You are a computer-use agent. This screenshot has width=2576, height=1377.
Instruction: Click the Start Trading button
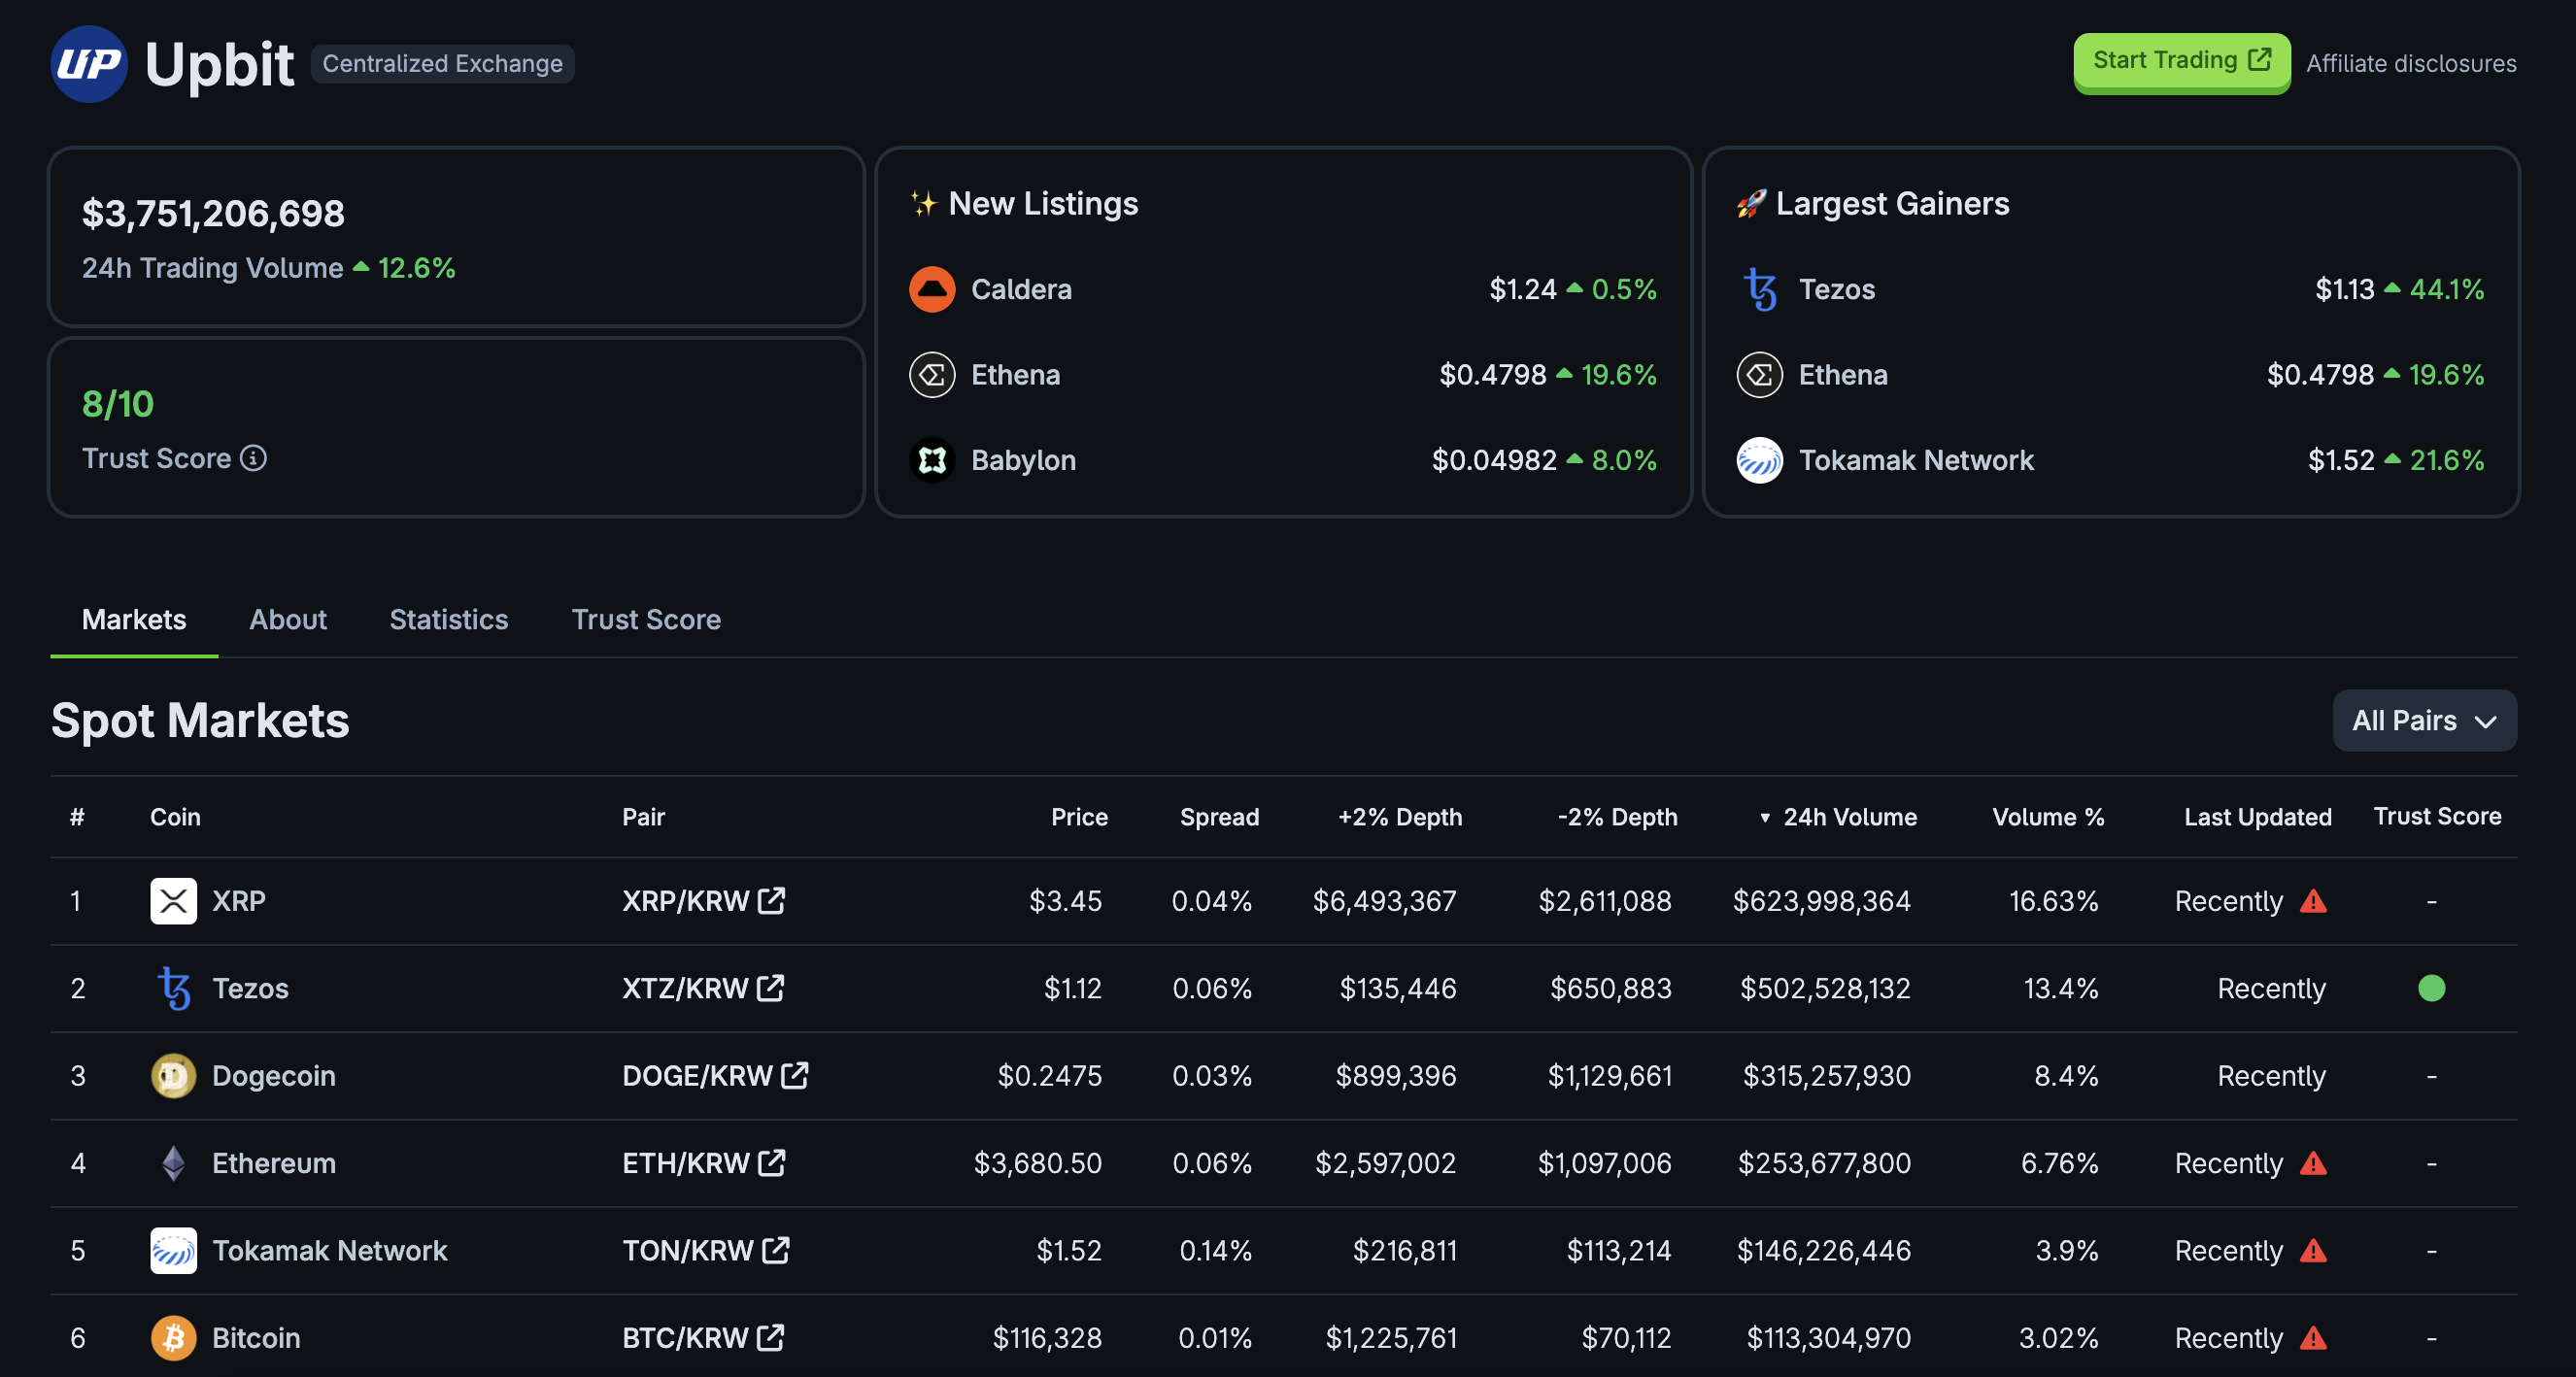2182,62
